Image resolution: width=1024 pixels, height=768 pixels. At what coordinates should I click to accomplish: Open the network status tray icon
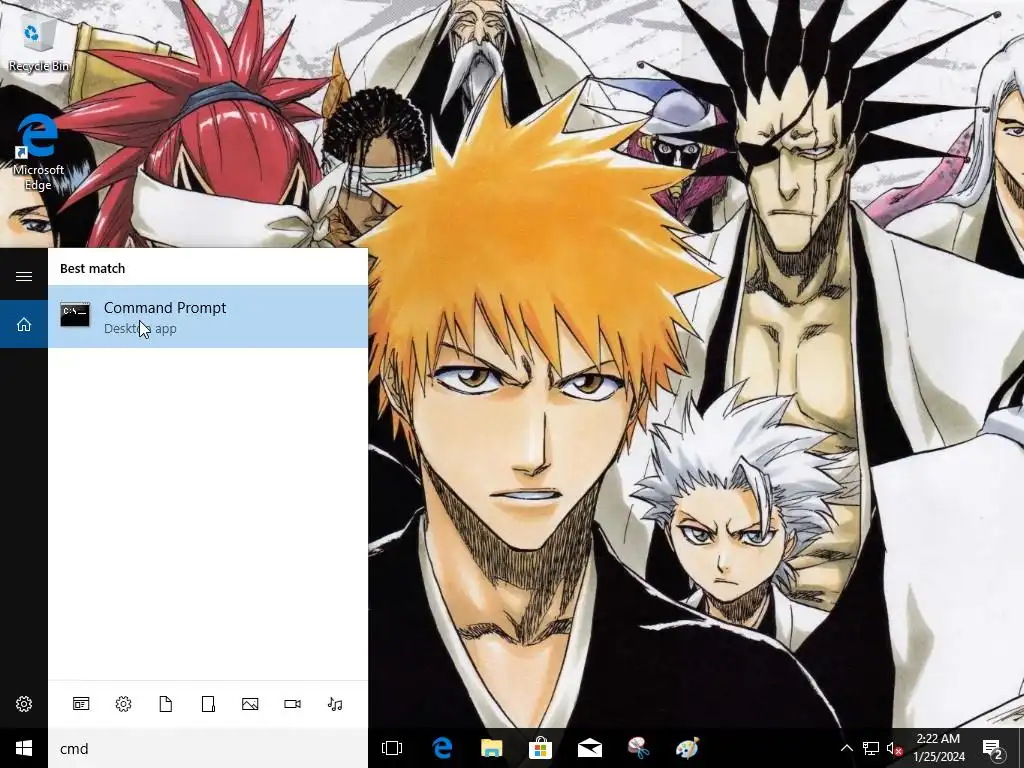(x=871, y=748)
